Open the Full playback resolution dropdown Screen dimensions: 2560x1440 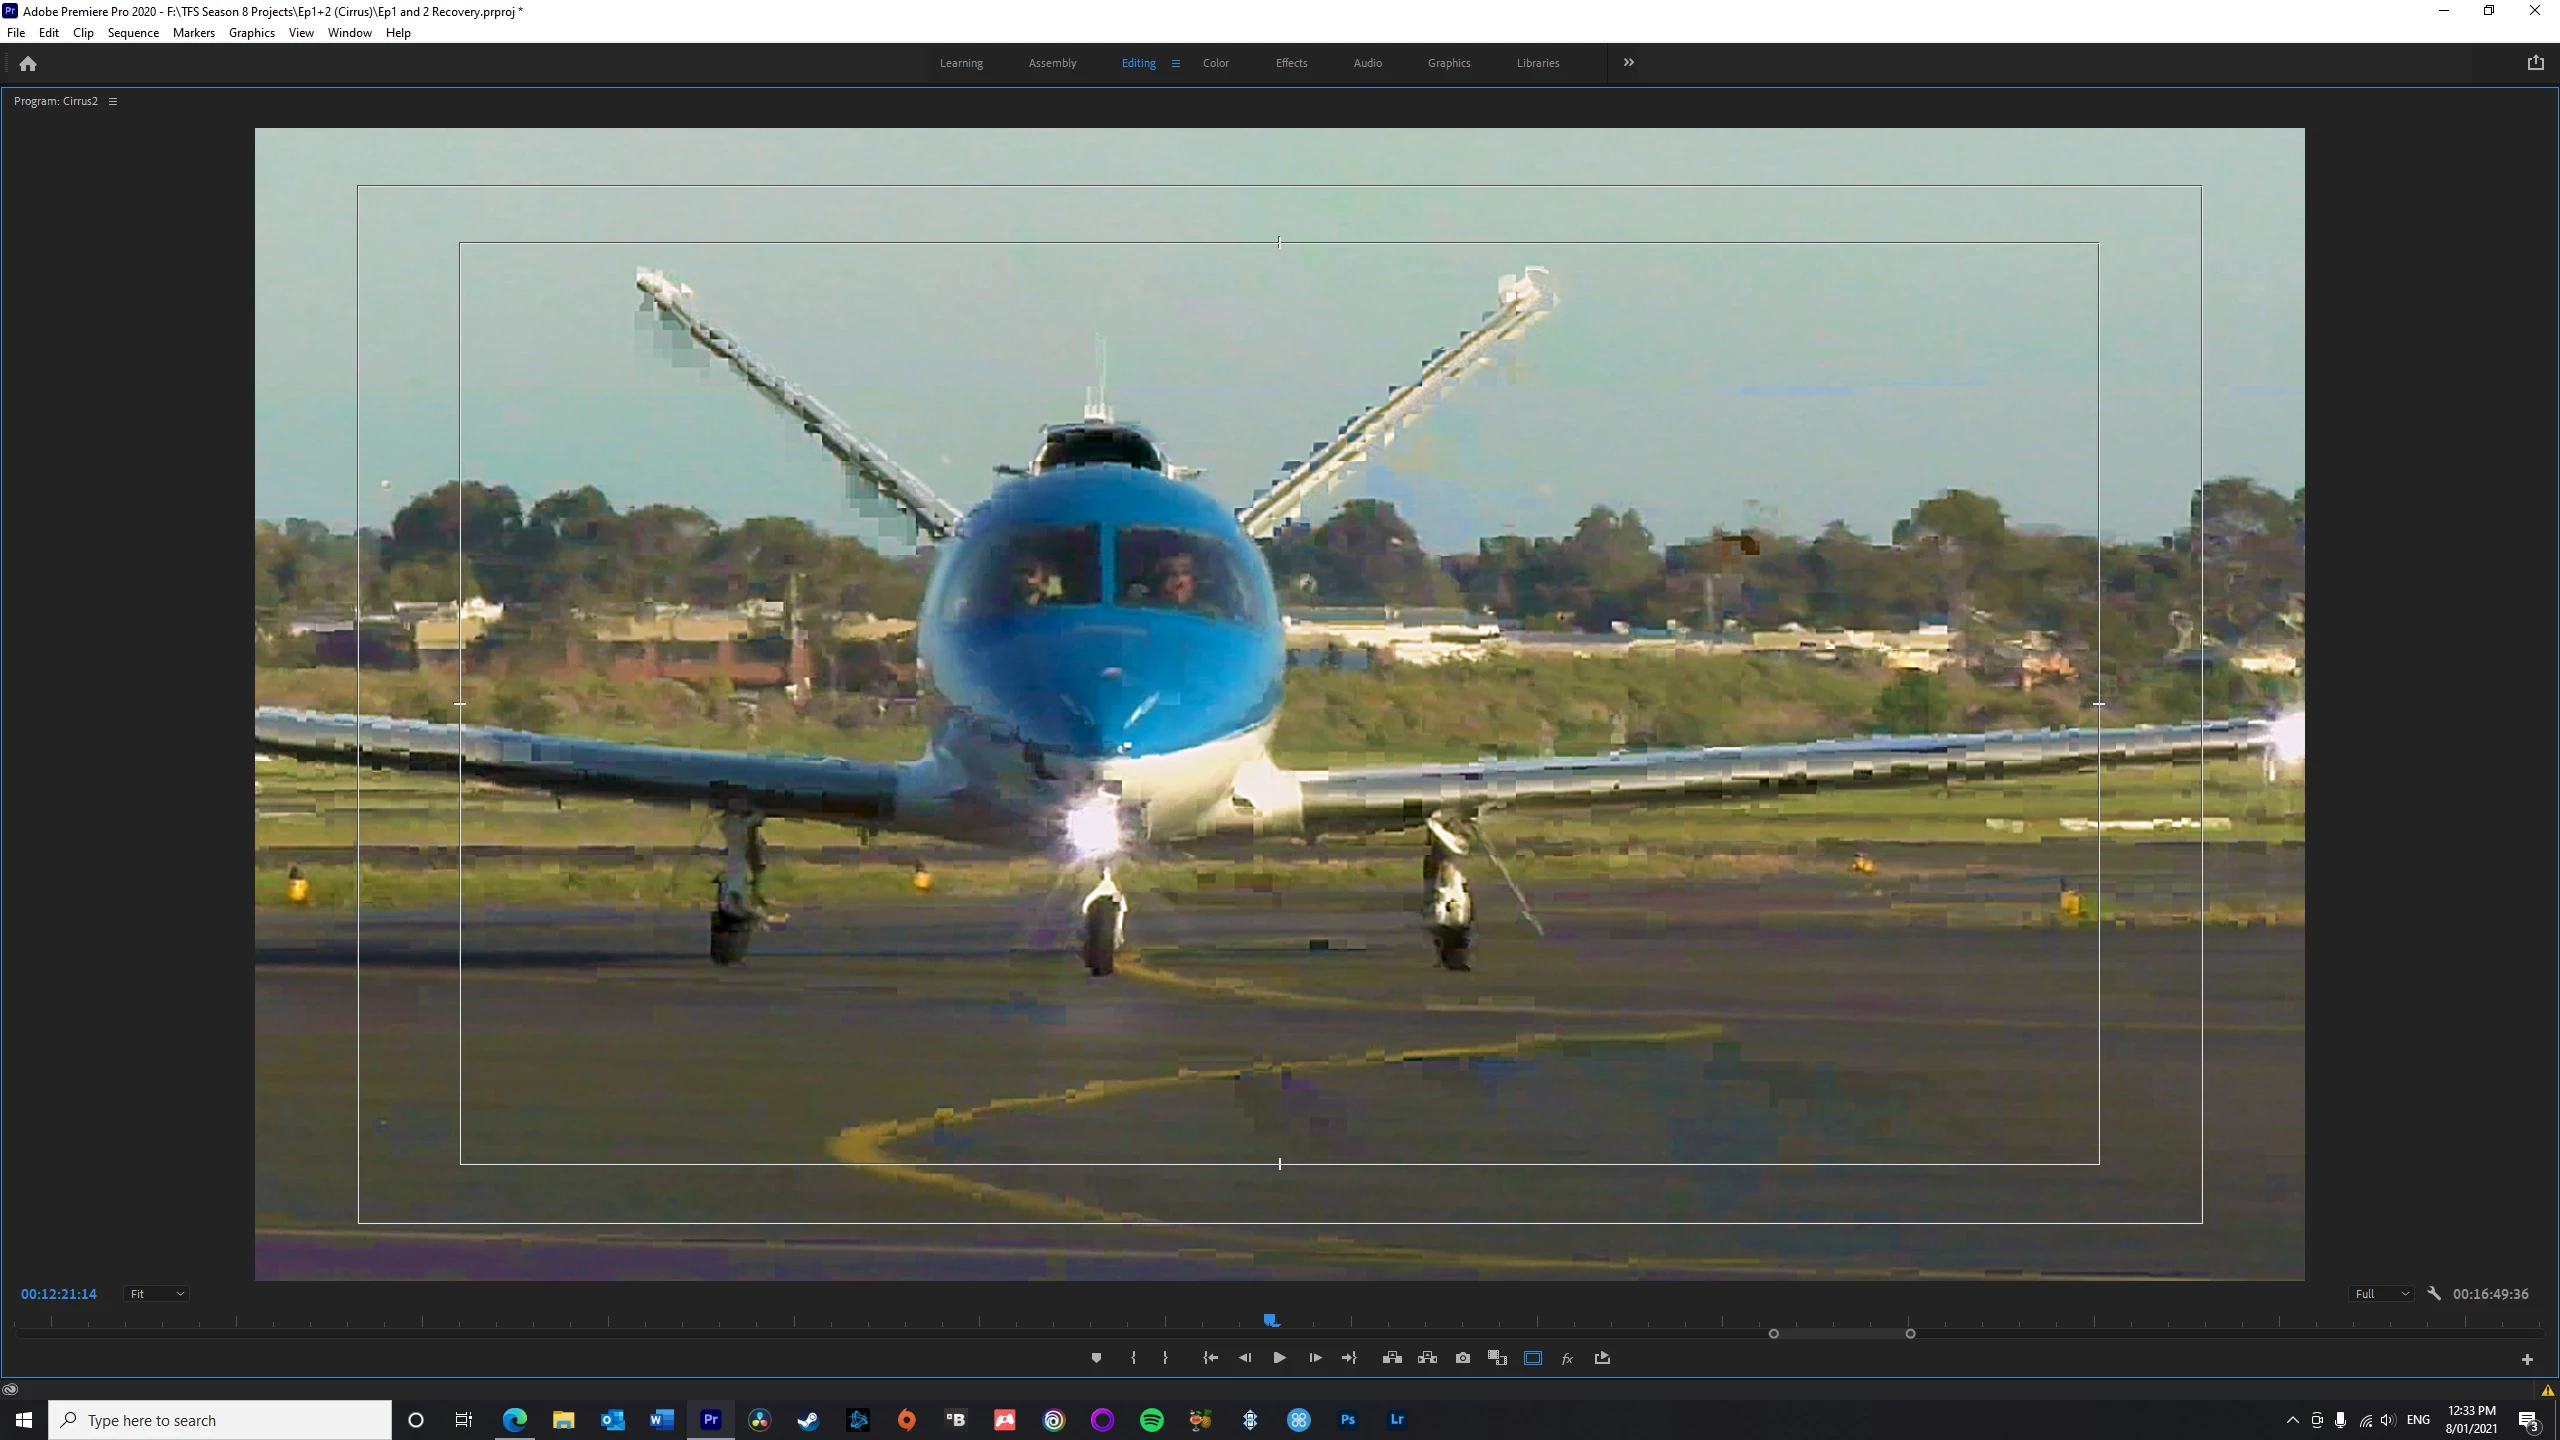click(2382, 1294)
